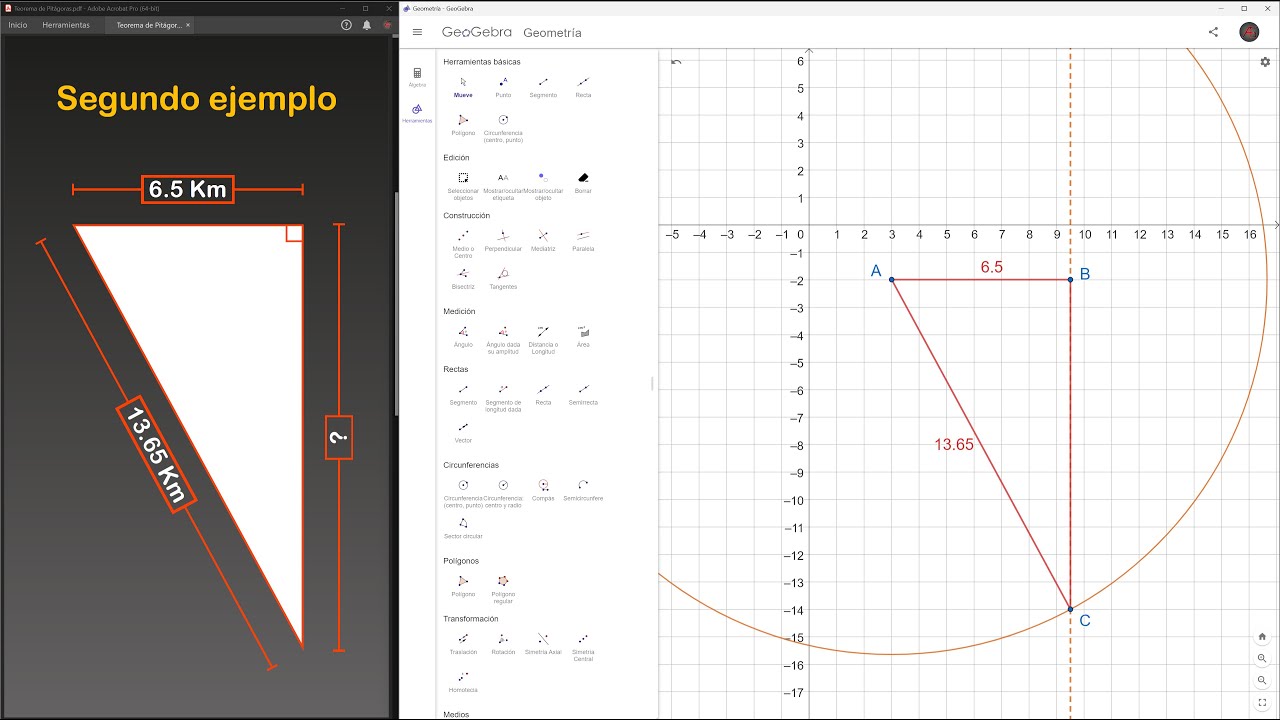Click the undo arrow in graphics view
Image resolution: width=1280 pixels, height=720 pixels.
pyautogui.click(x=676, y=62)
